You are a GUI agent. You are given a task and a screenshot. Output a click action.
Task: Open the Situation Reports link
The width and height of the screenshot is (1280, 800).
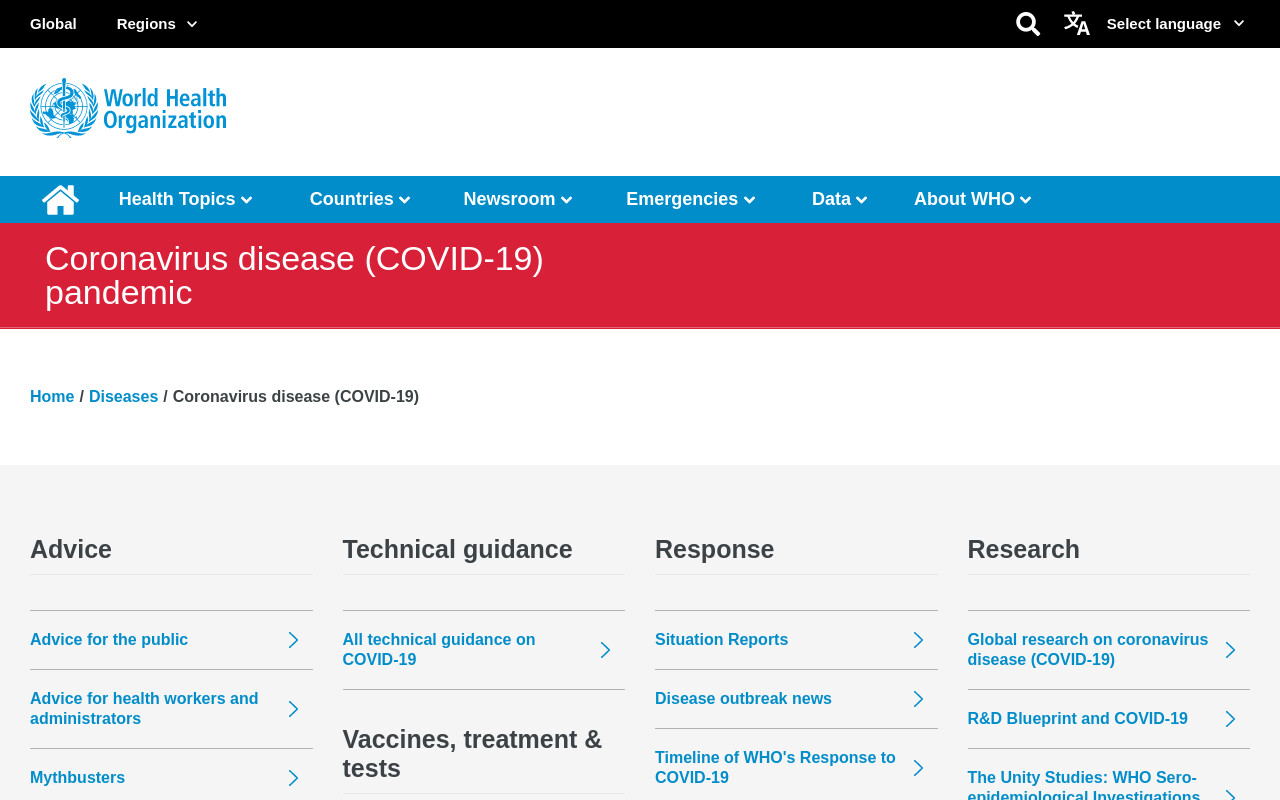pyautogui.click(x=721, y=640)
